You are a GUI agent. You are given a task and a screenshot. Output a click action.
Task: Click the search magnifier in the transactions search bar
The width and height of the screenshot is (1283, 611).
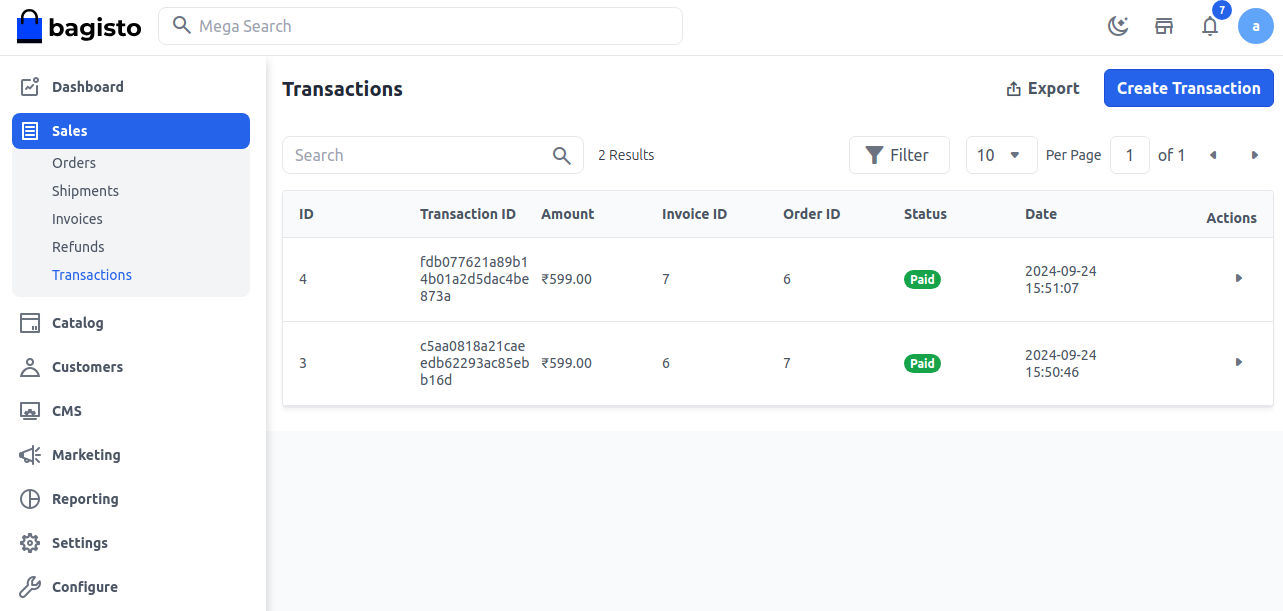(561, 155)
